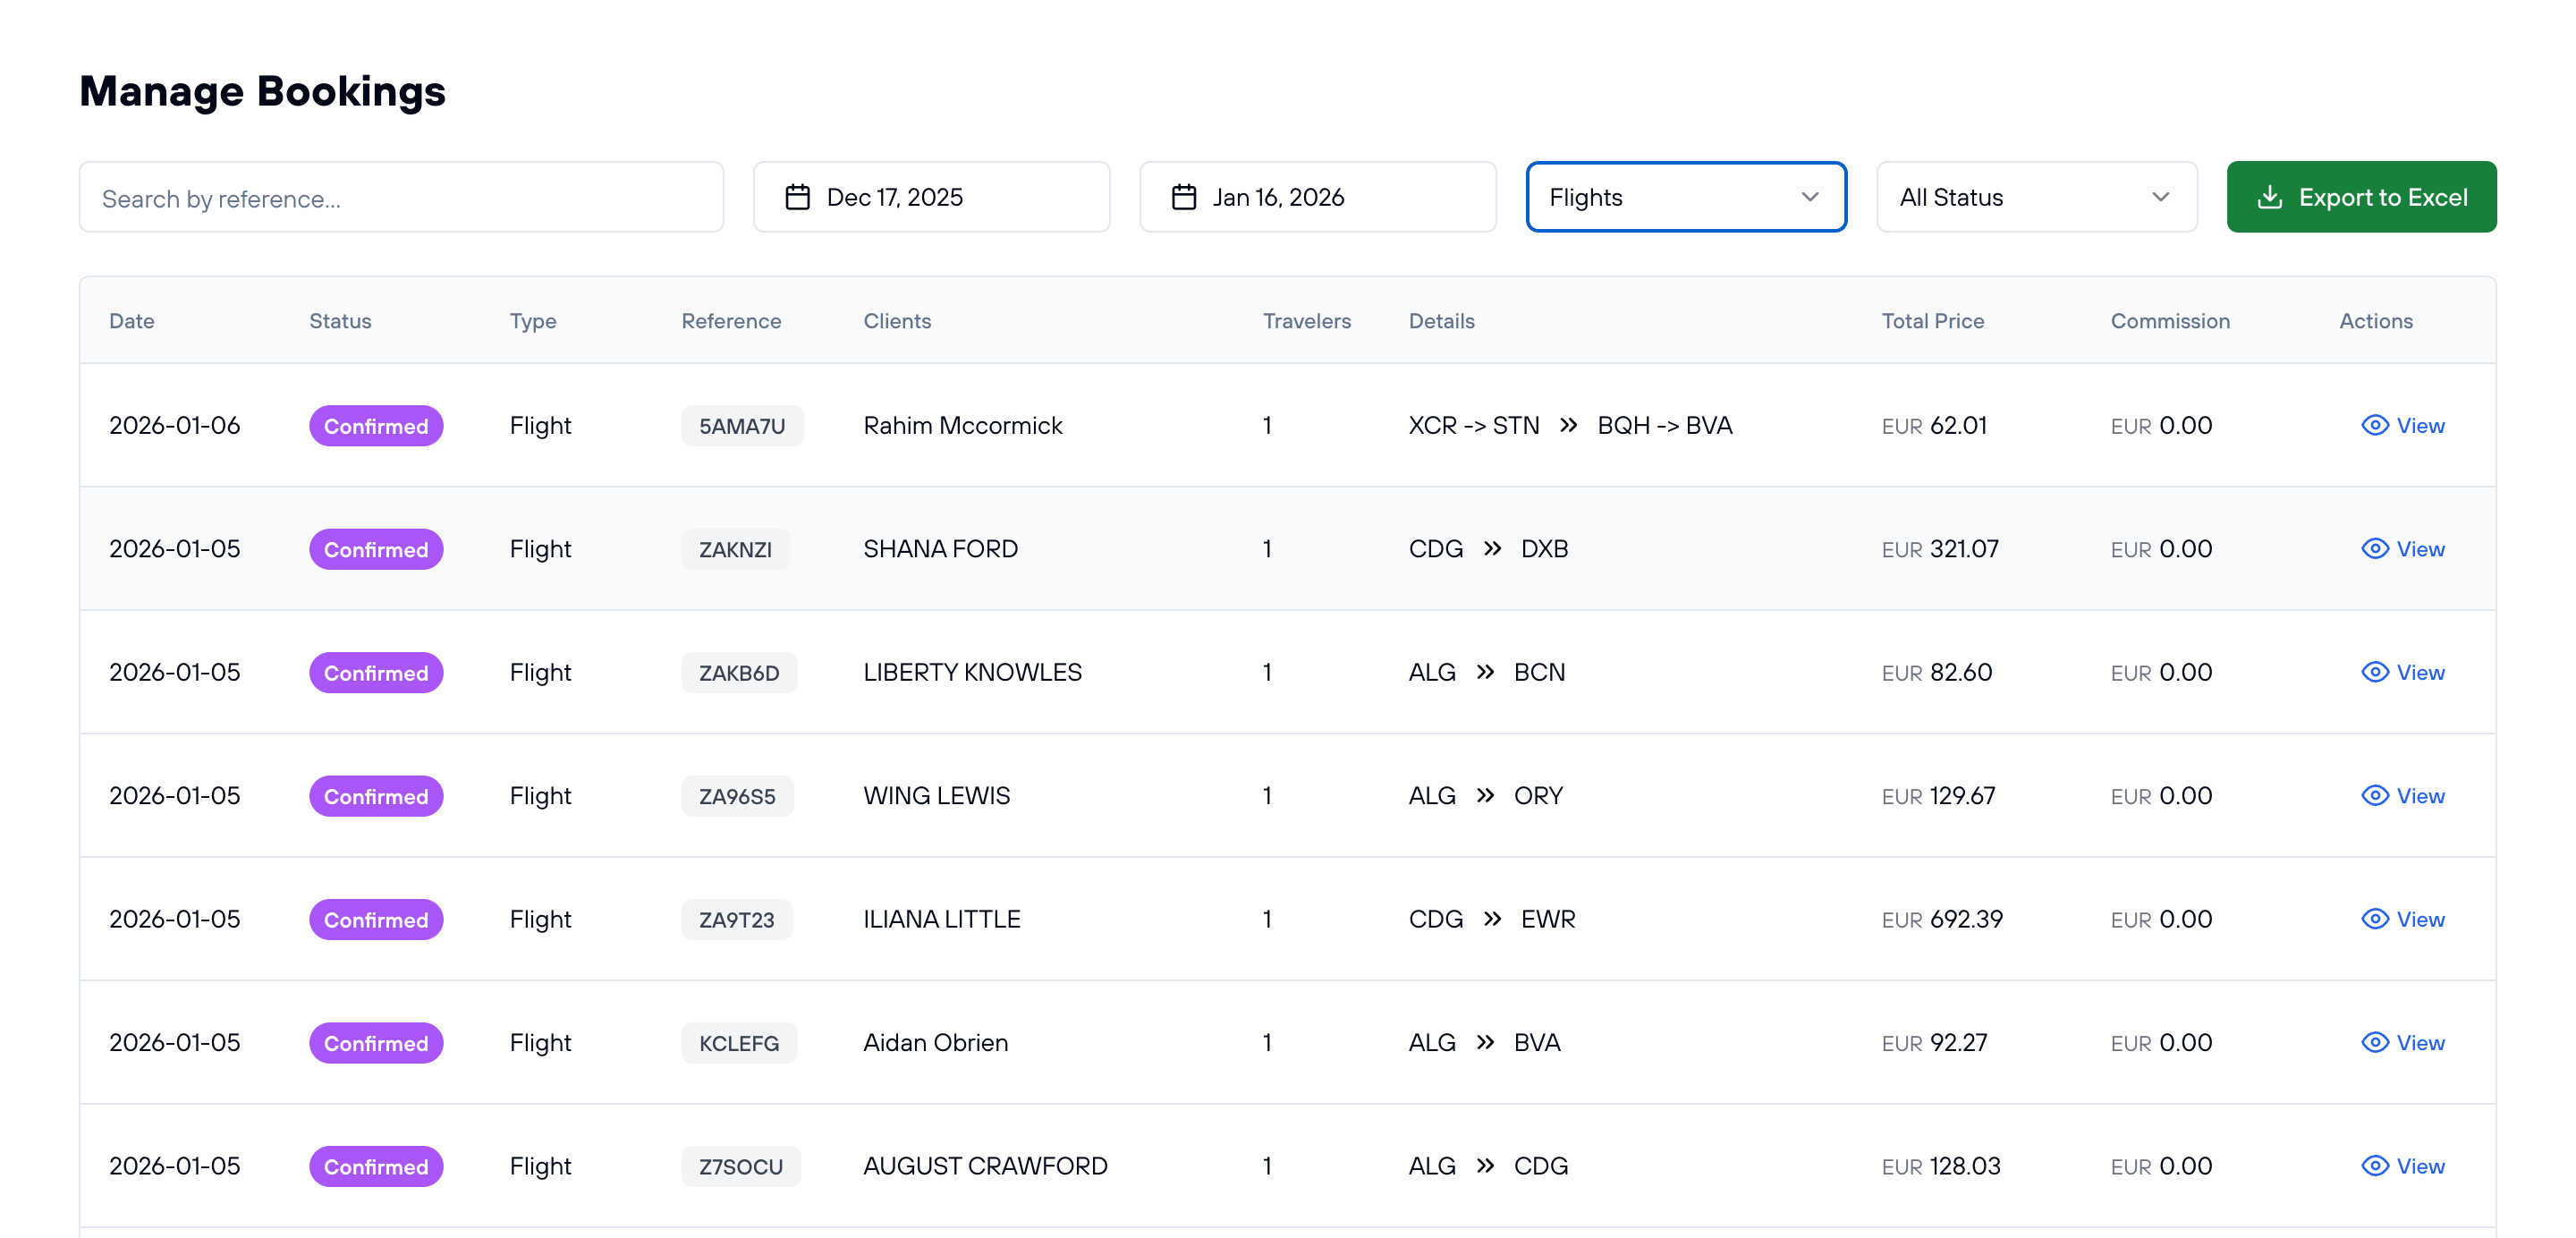The image size is (2576, 1238).
Task: Click the eye icon for booking 5AMA7U
Action: (x=2374, y=425)
